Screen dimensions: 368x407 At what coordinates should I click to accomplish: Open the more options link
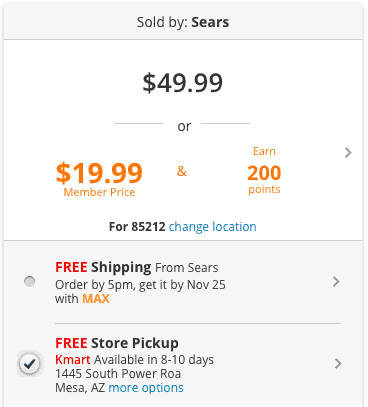point(146,388)
